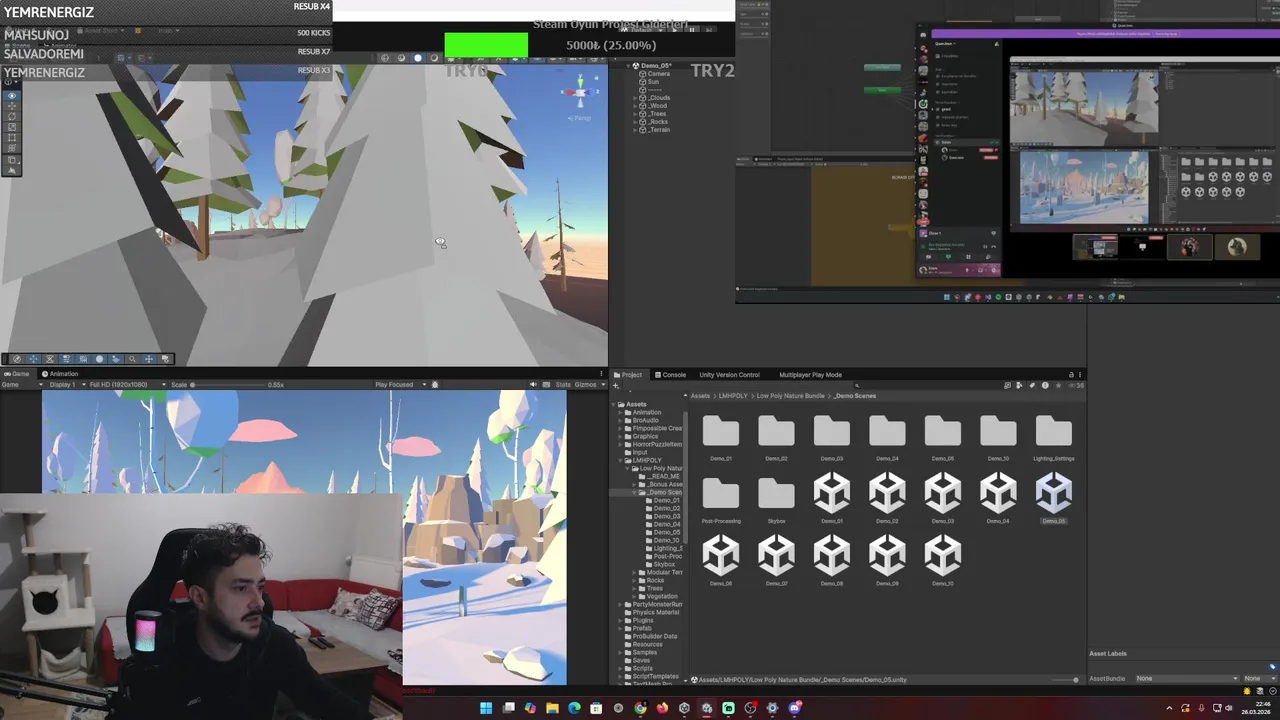Toggle Persp projection label under Scene gizmo

click(x=580, y=118)
